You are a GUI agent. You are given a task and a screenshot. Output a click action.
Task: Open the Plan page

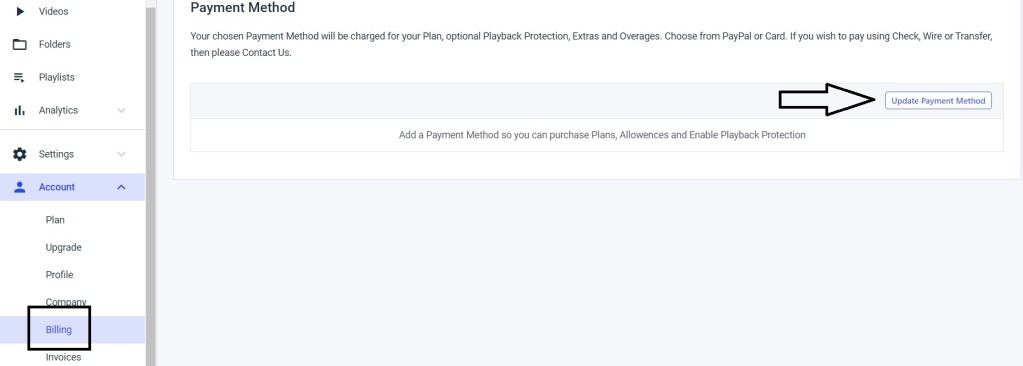pos(55,220)
